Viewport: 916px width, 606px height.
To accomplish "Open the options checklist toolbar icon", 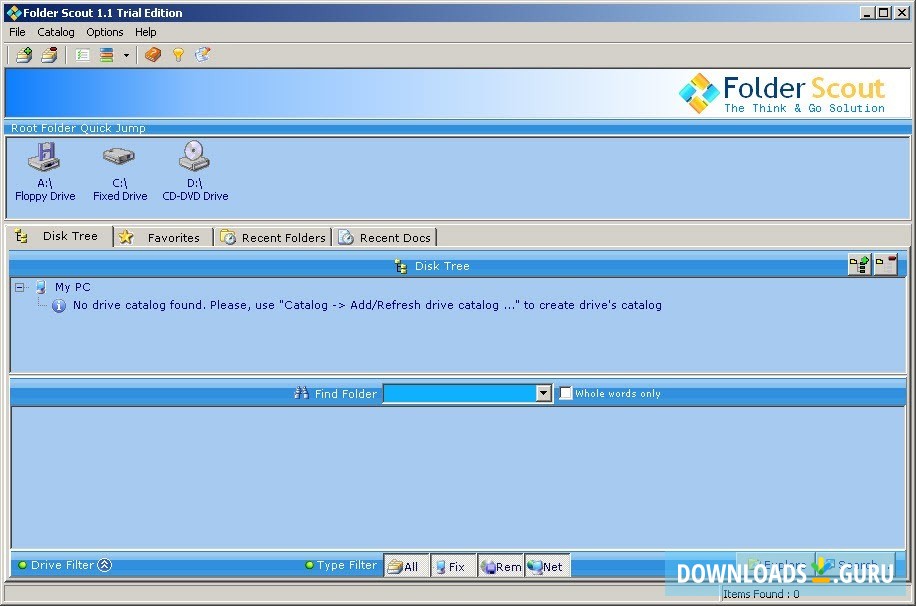I will coord(82,55).
